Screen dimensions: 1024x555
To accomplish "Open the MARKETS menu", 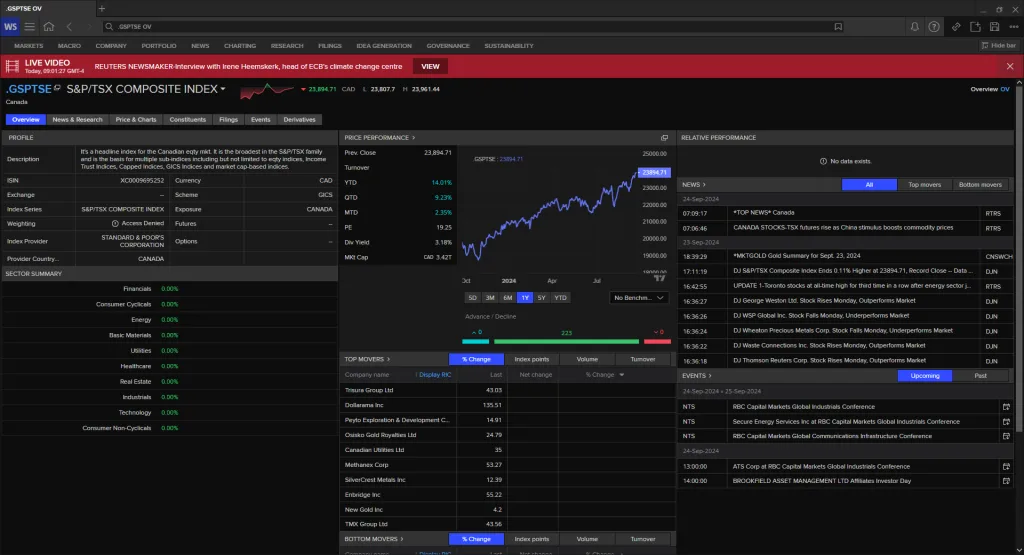I will [29, 46].
